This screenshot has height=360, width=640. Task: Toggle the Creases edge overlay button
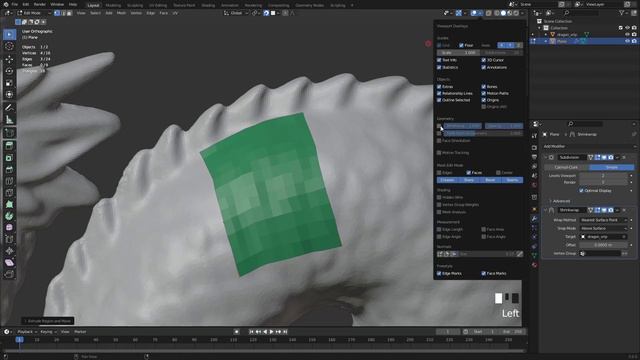pyautogui.click(x=447, y=180)
